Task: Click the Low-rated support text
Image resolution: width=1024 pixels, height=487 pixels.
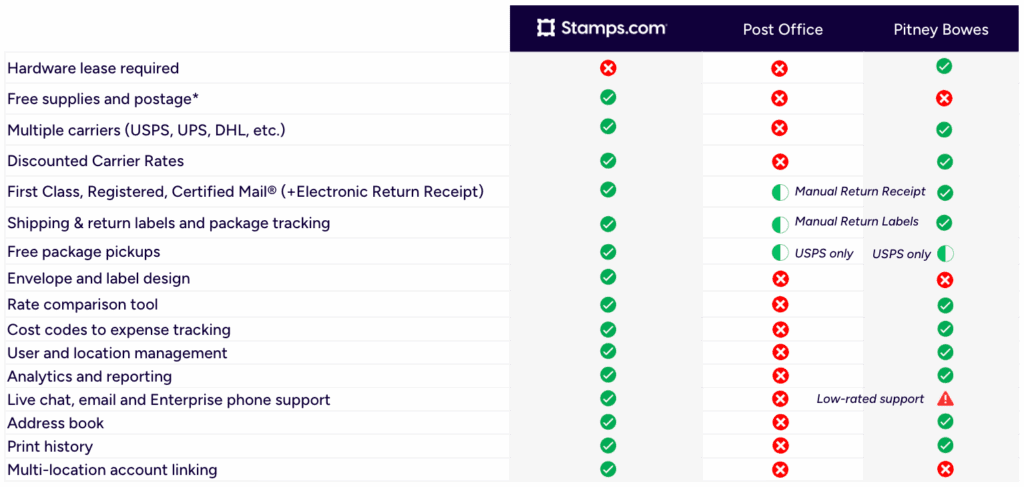Action: point(870,399)
